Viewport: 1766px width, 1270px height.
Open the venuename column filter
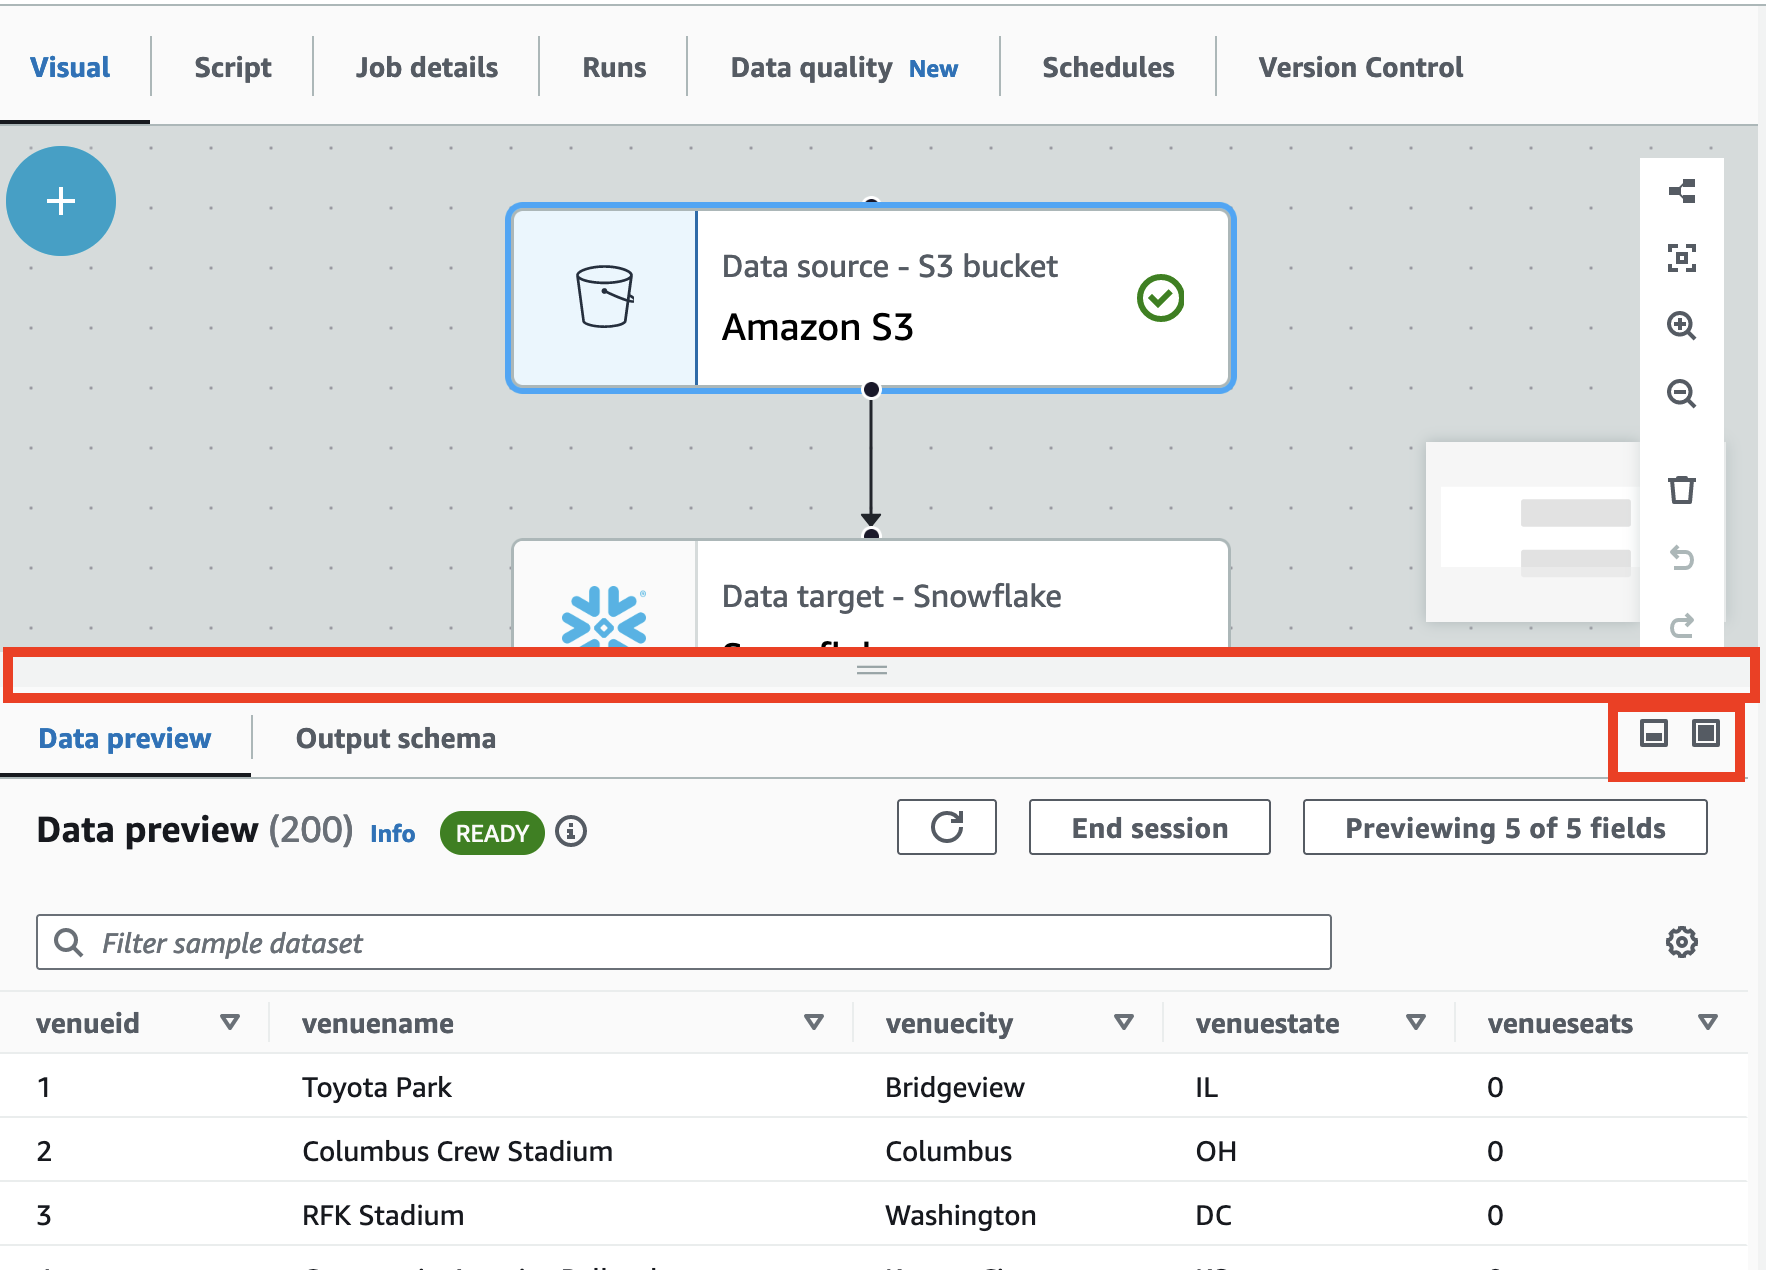tap(813, 1022)
